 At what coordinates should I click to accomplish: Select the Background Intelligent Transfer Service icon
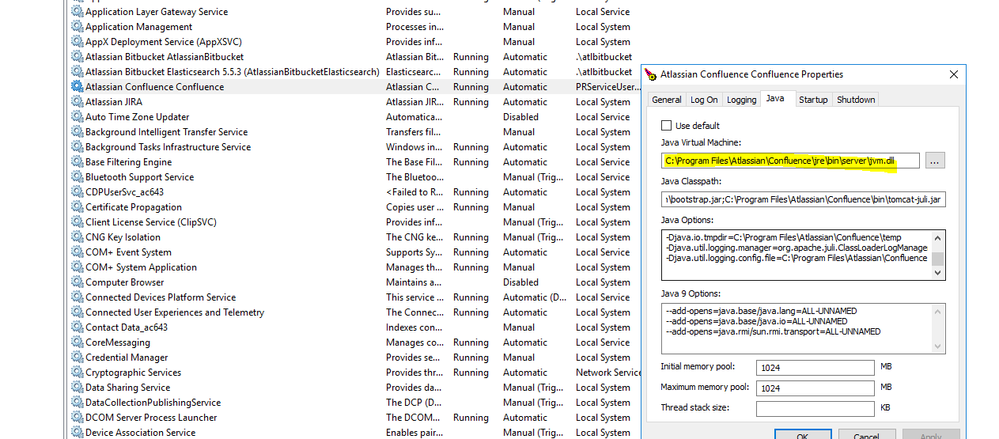[x=77, y=132]
